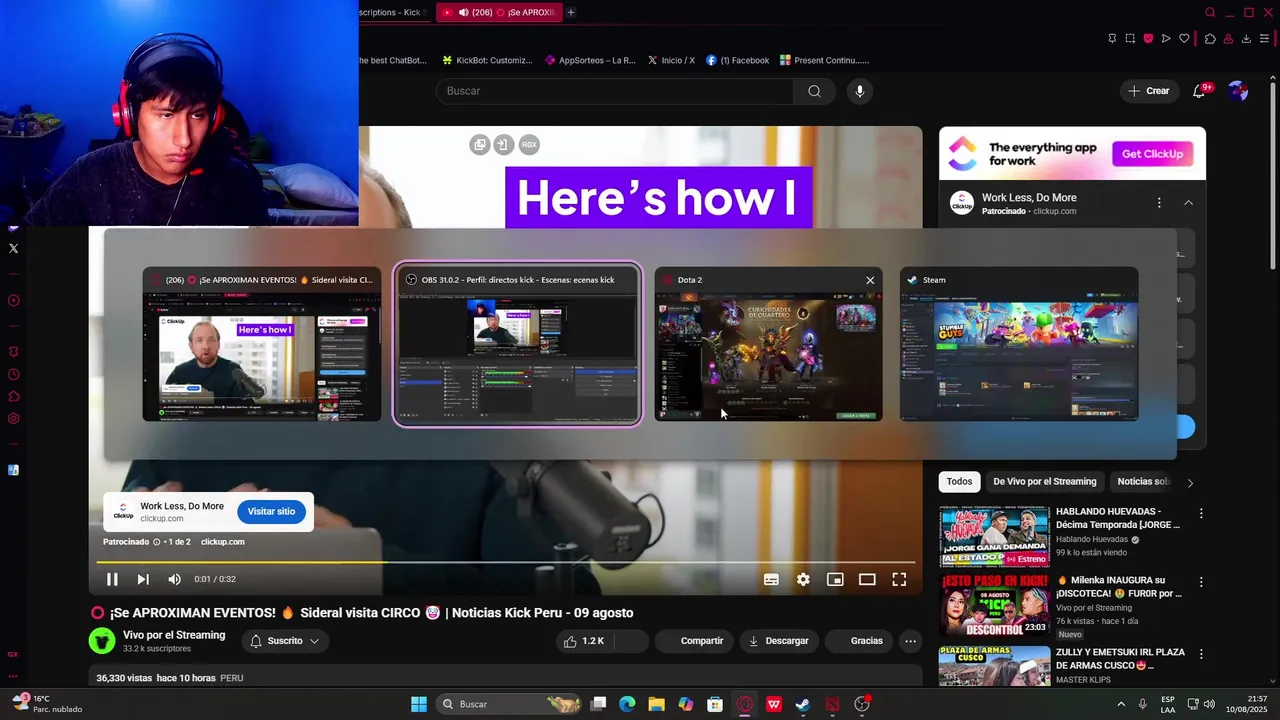Seek on the video progress bar
The height and width of the screenshot is (720, 1280).
coord(506,562)
